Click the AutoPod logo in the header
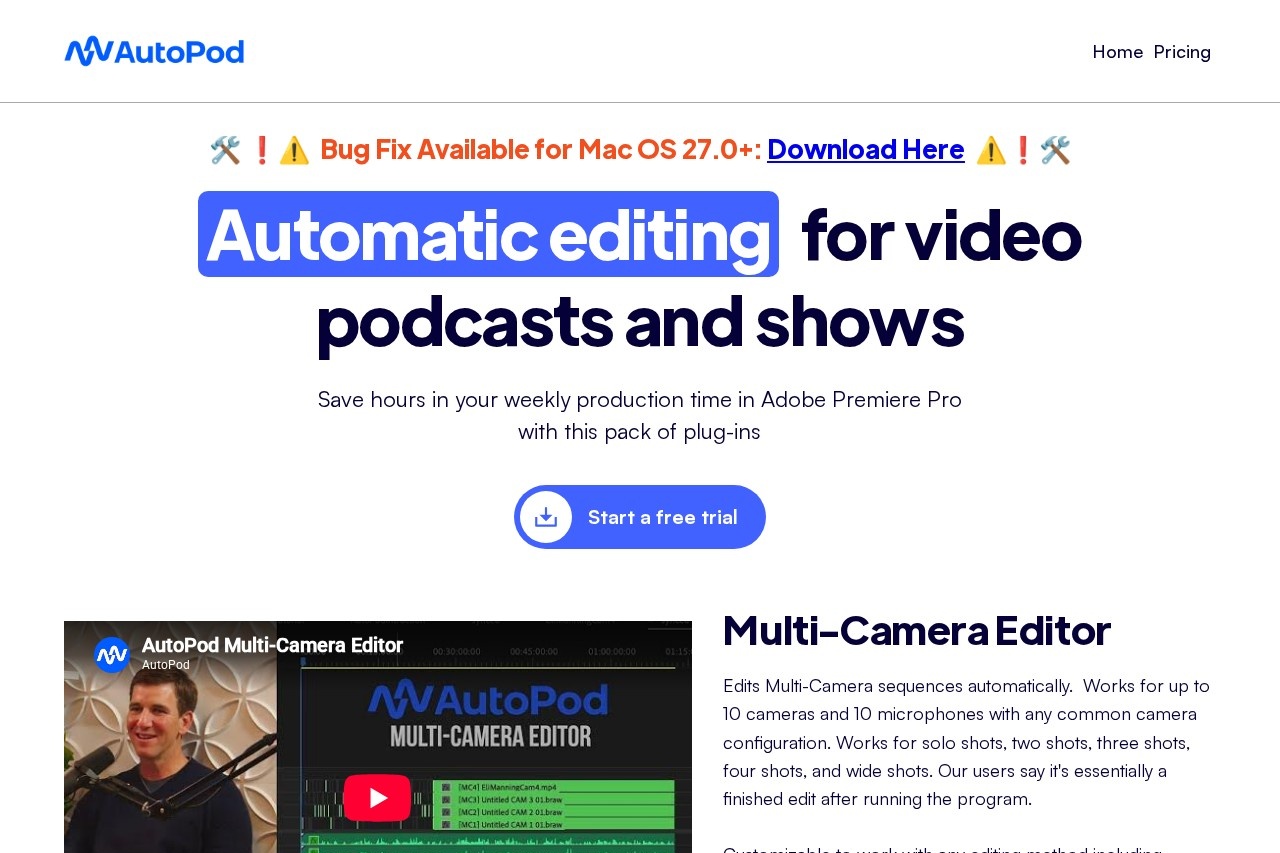 click(x=154, y=51)
